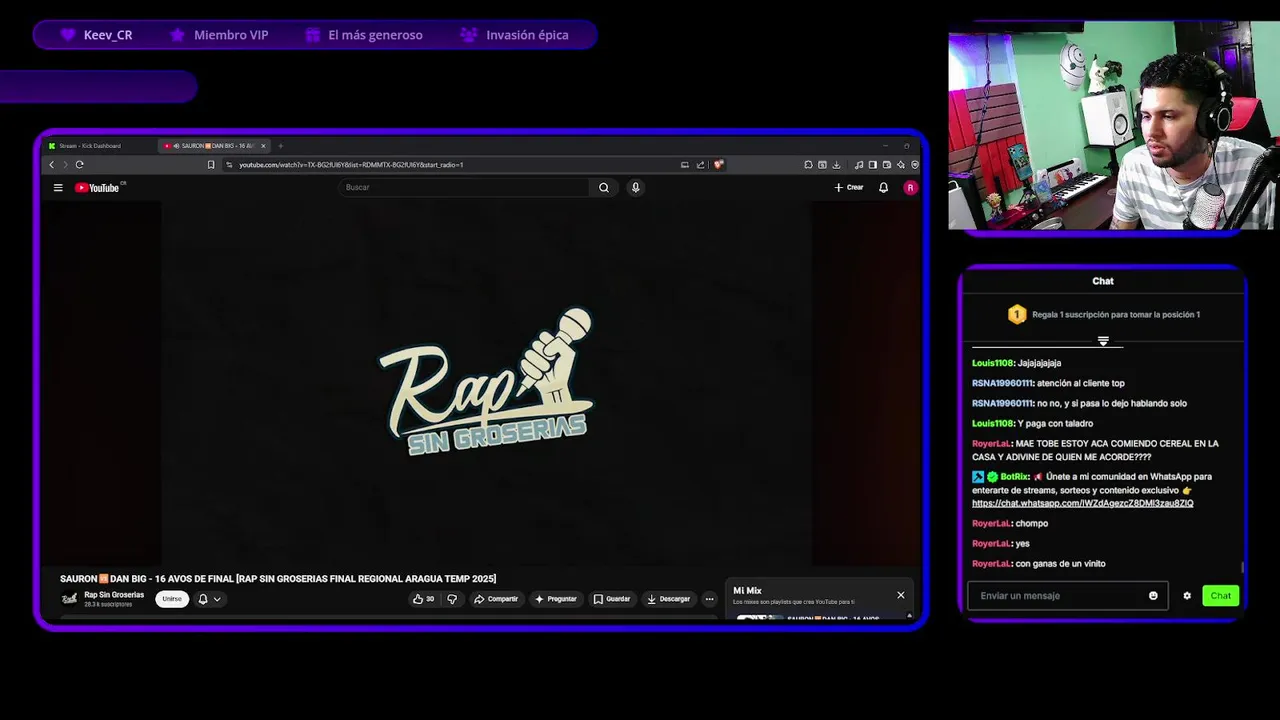Click the Compartir share button

coord(496,599)
